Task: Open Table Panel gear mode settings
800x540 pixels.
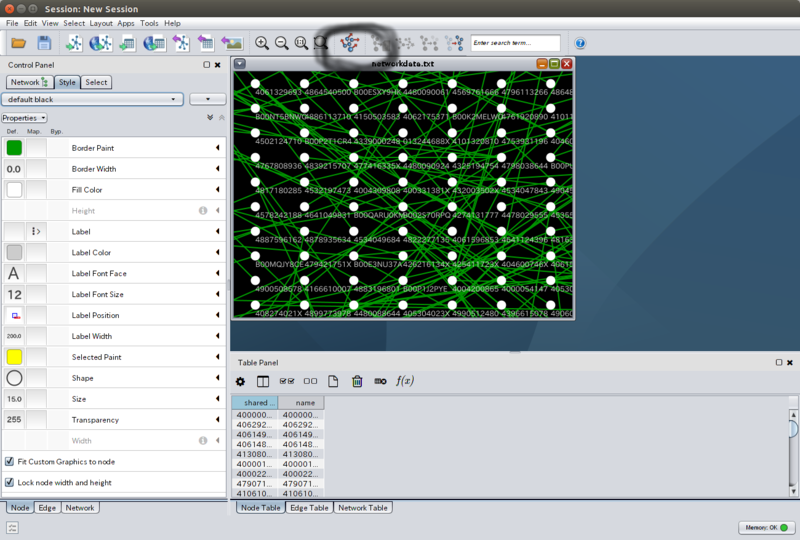Action: click(240, 381)
